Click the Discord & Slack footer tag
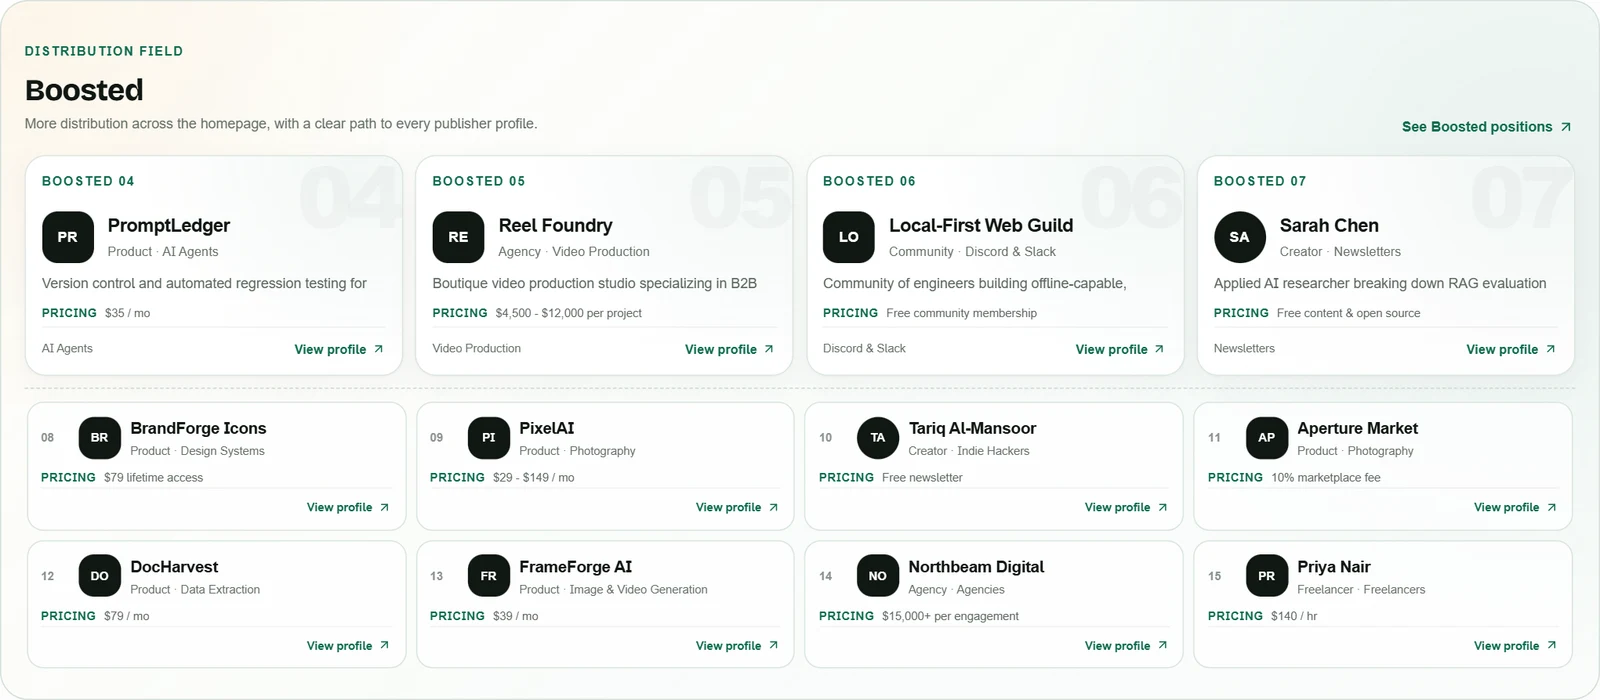This screenshot has width=1600, height=700. point(864,348)
